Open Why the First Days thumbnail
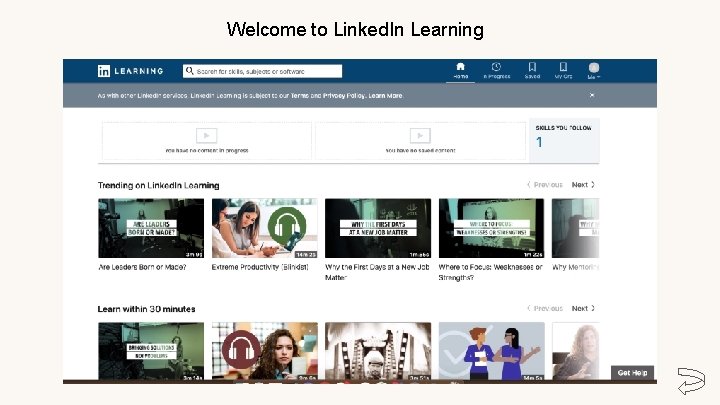The width and height of the screenshot is (720, 405). point(378,228)
